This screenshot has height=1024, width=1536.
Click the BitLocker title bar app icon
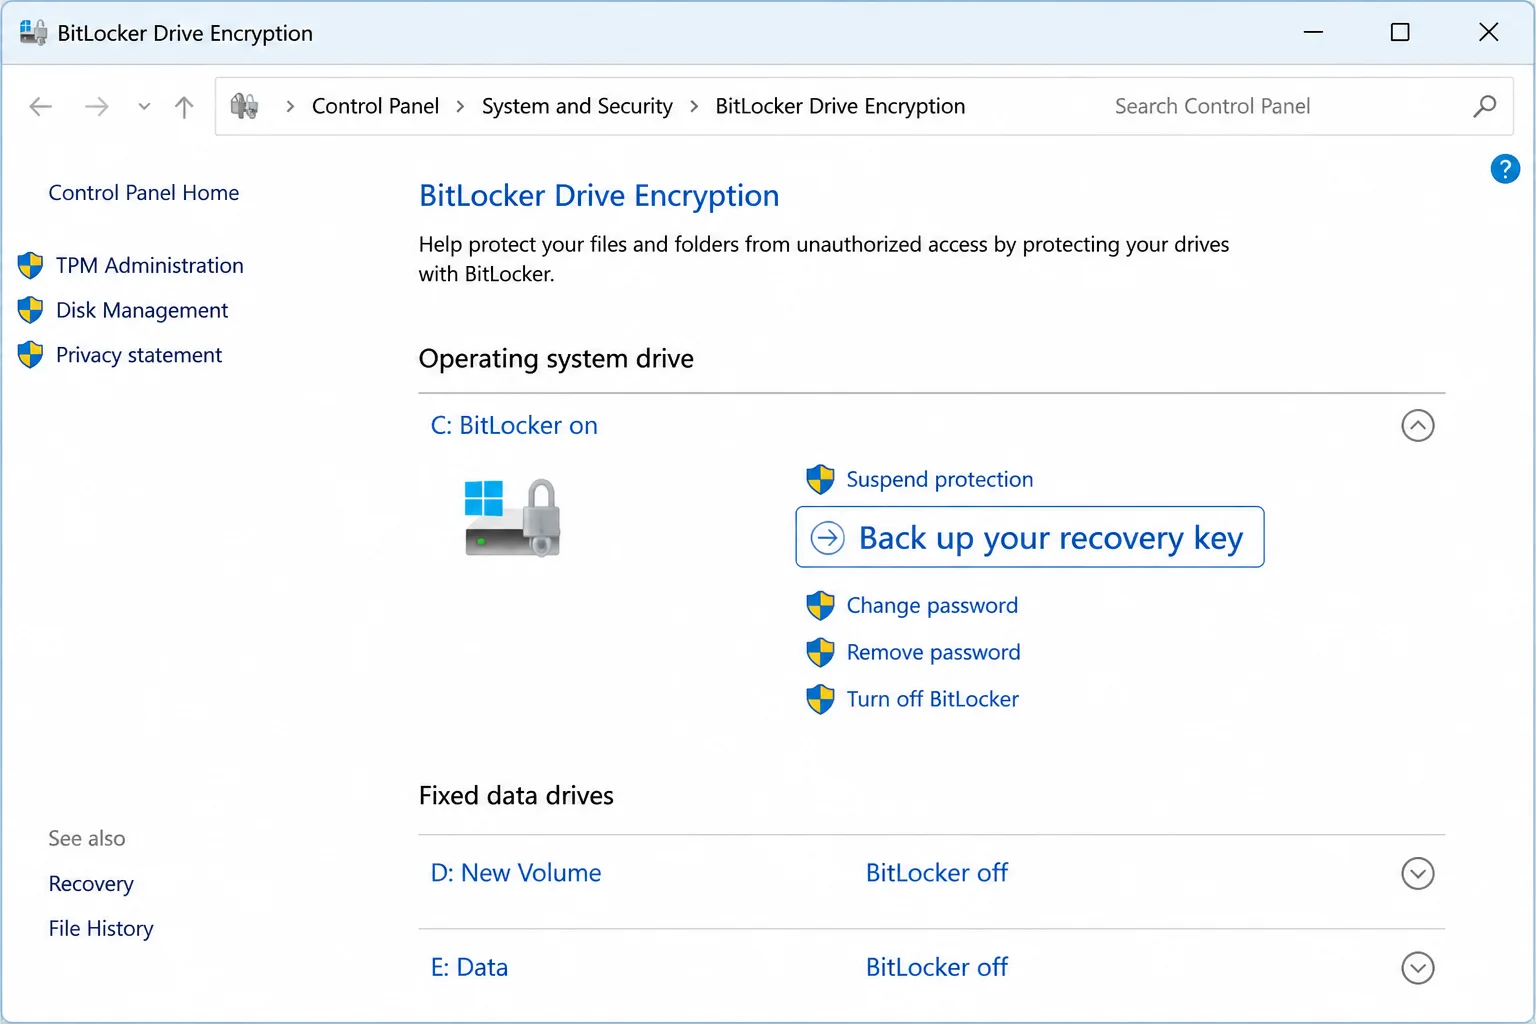pos(33,33)
